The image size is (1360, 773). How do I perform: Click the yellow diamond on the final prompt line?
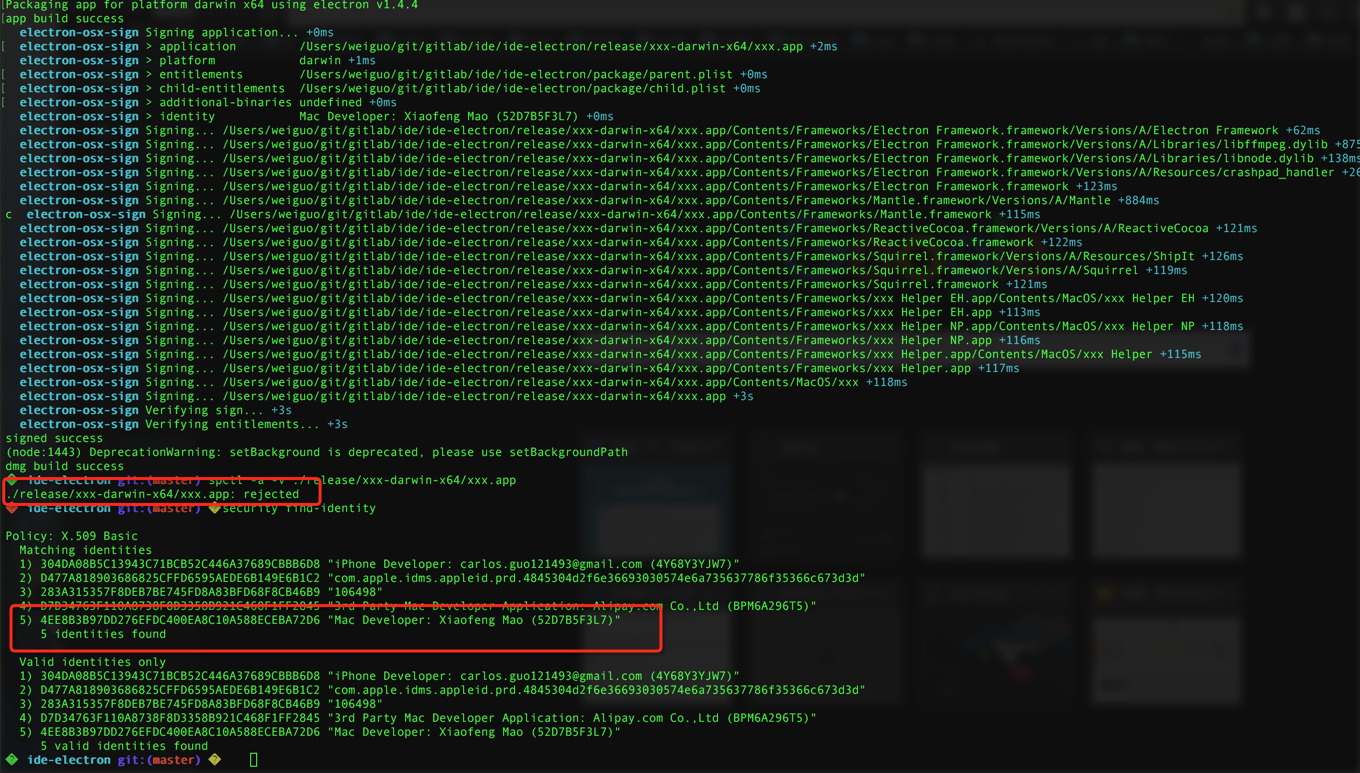tap(213, 759)
